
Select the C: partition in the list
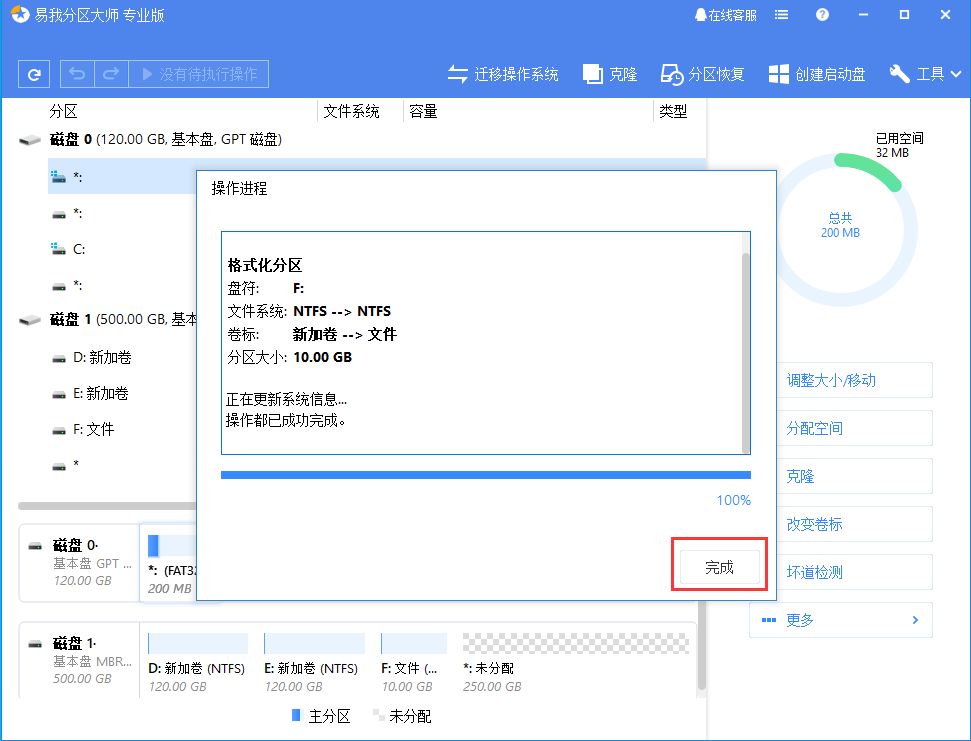78,249
